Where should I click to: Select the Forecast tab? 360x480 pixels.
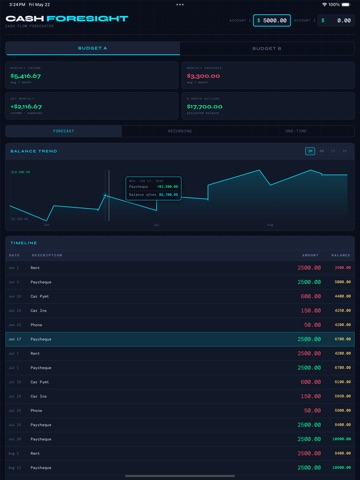64,131
